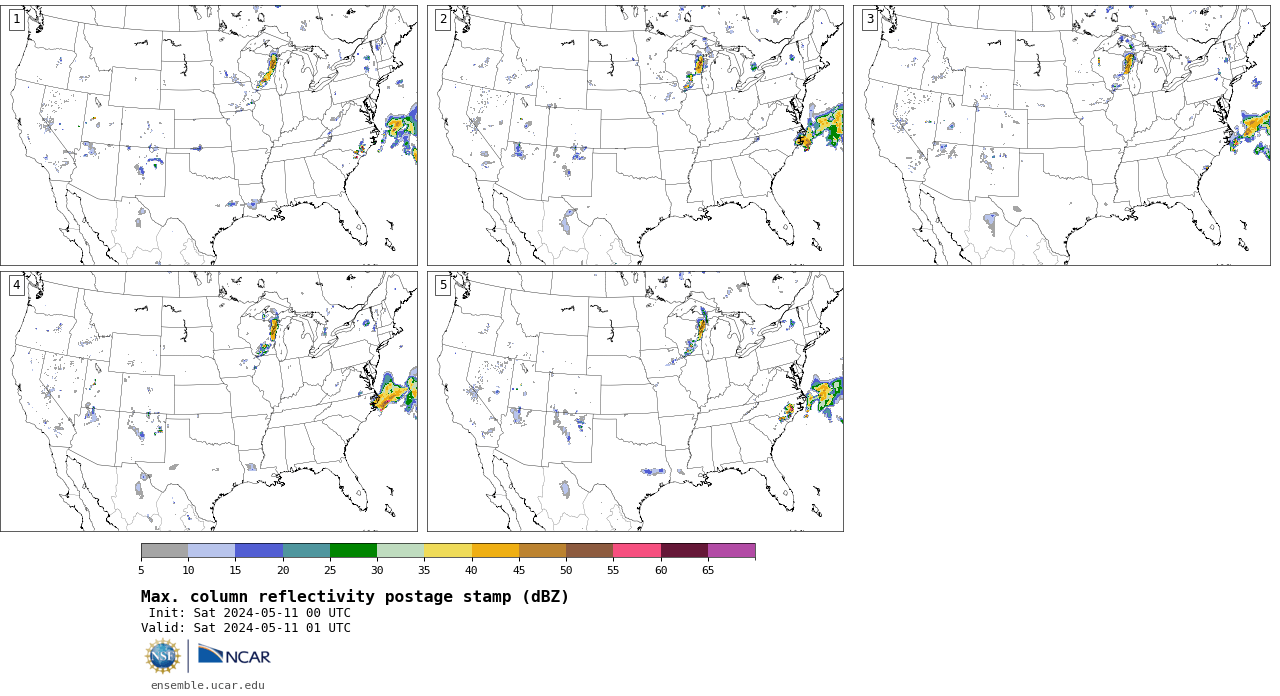This screenshot has width=1280, height=696.
Task: Open the ensemble.ucar.edu link text
Action: [x=208, y=685]
